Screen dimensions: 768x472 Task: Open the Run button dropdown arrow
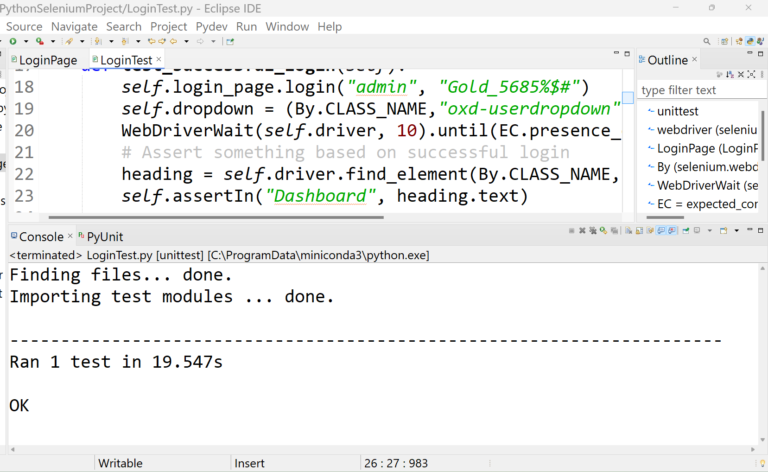click(24, 42)
